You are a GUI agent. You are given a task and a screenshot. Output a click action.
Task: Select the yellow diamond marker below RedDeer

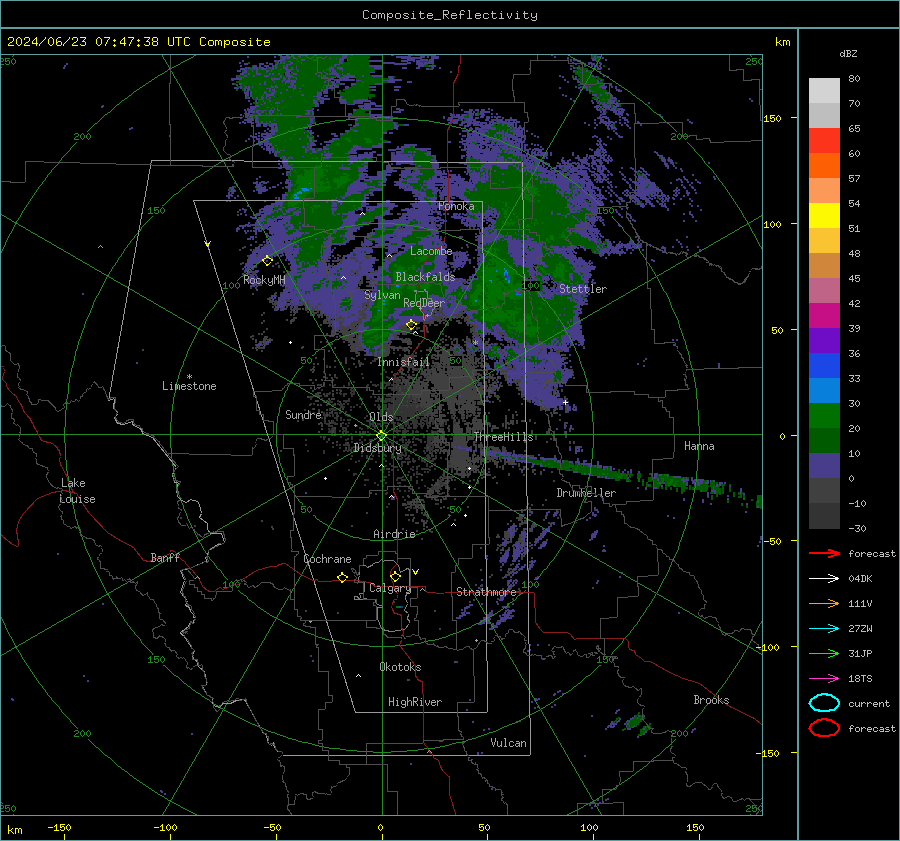[x=412, y=325]
